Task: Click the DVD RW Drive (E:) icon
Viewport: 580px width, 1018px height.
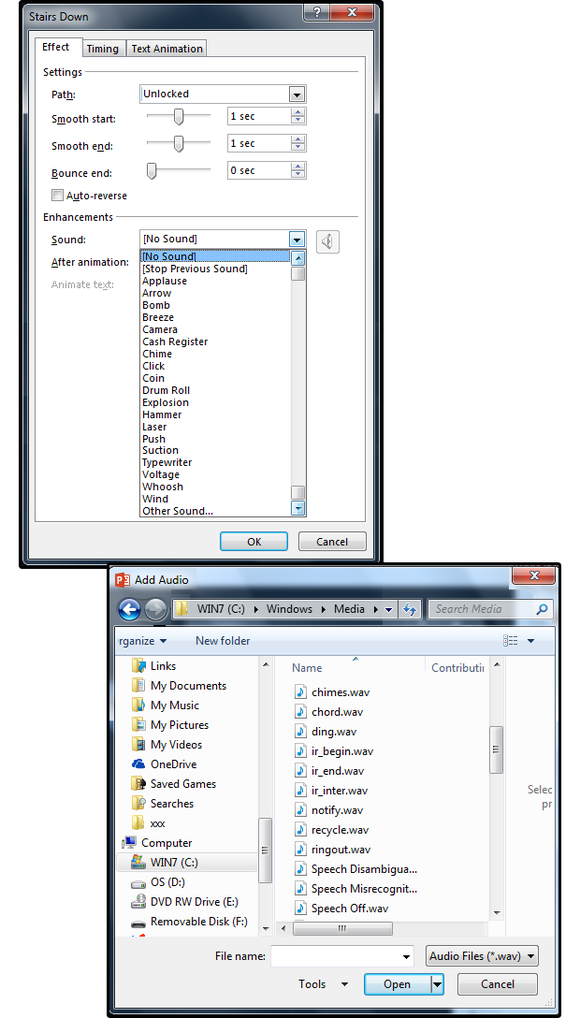Action: tap(138, 902)
